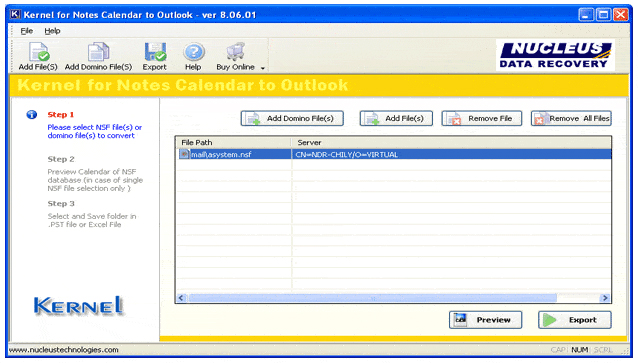Click the Add File(s) button in main panel
This screenshot has width=638, height=363.
[x=396, y=118]
